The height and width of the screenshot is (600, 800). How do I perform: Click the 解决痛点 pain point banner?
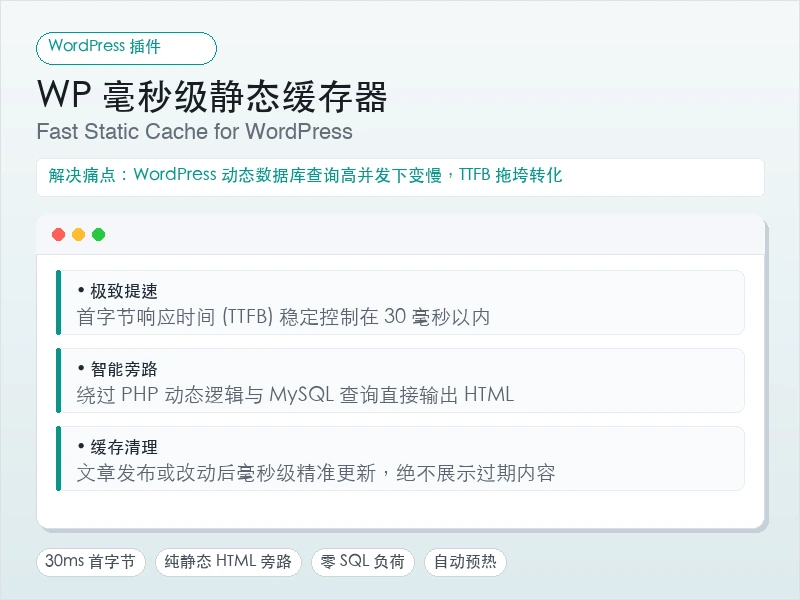click(401, 177)
